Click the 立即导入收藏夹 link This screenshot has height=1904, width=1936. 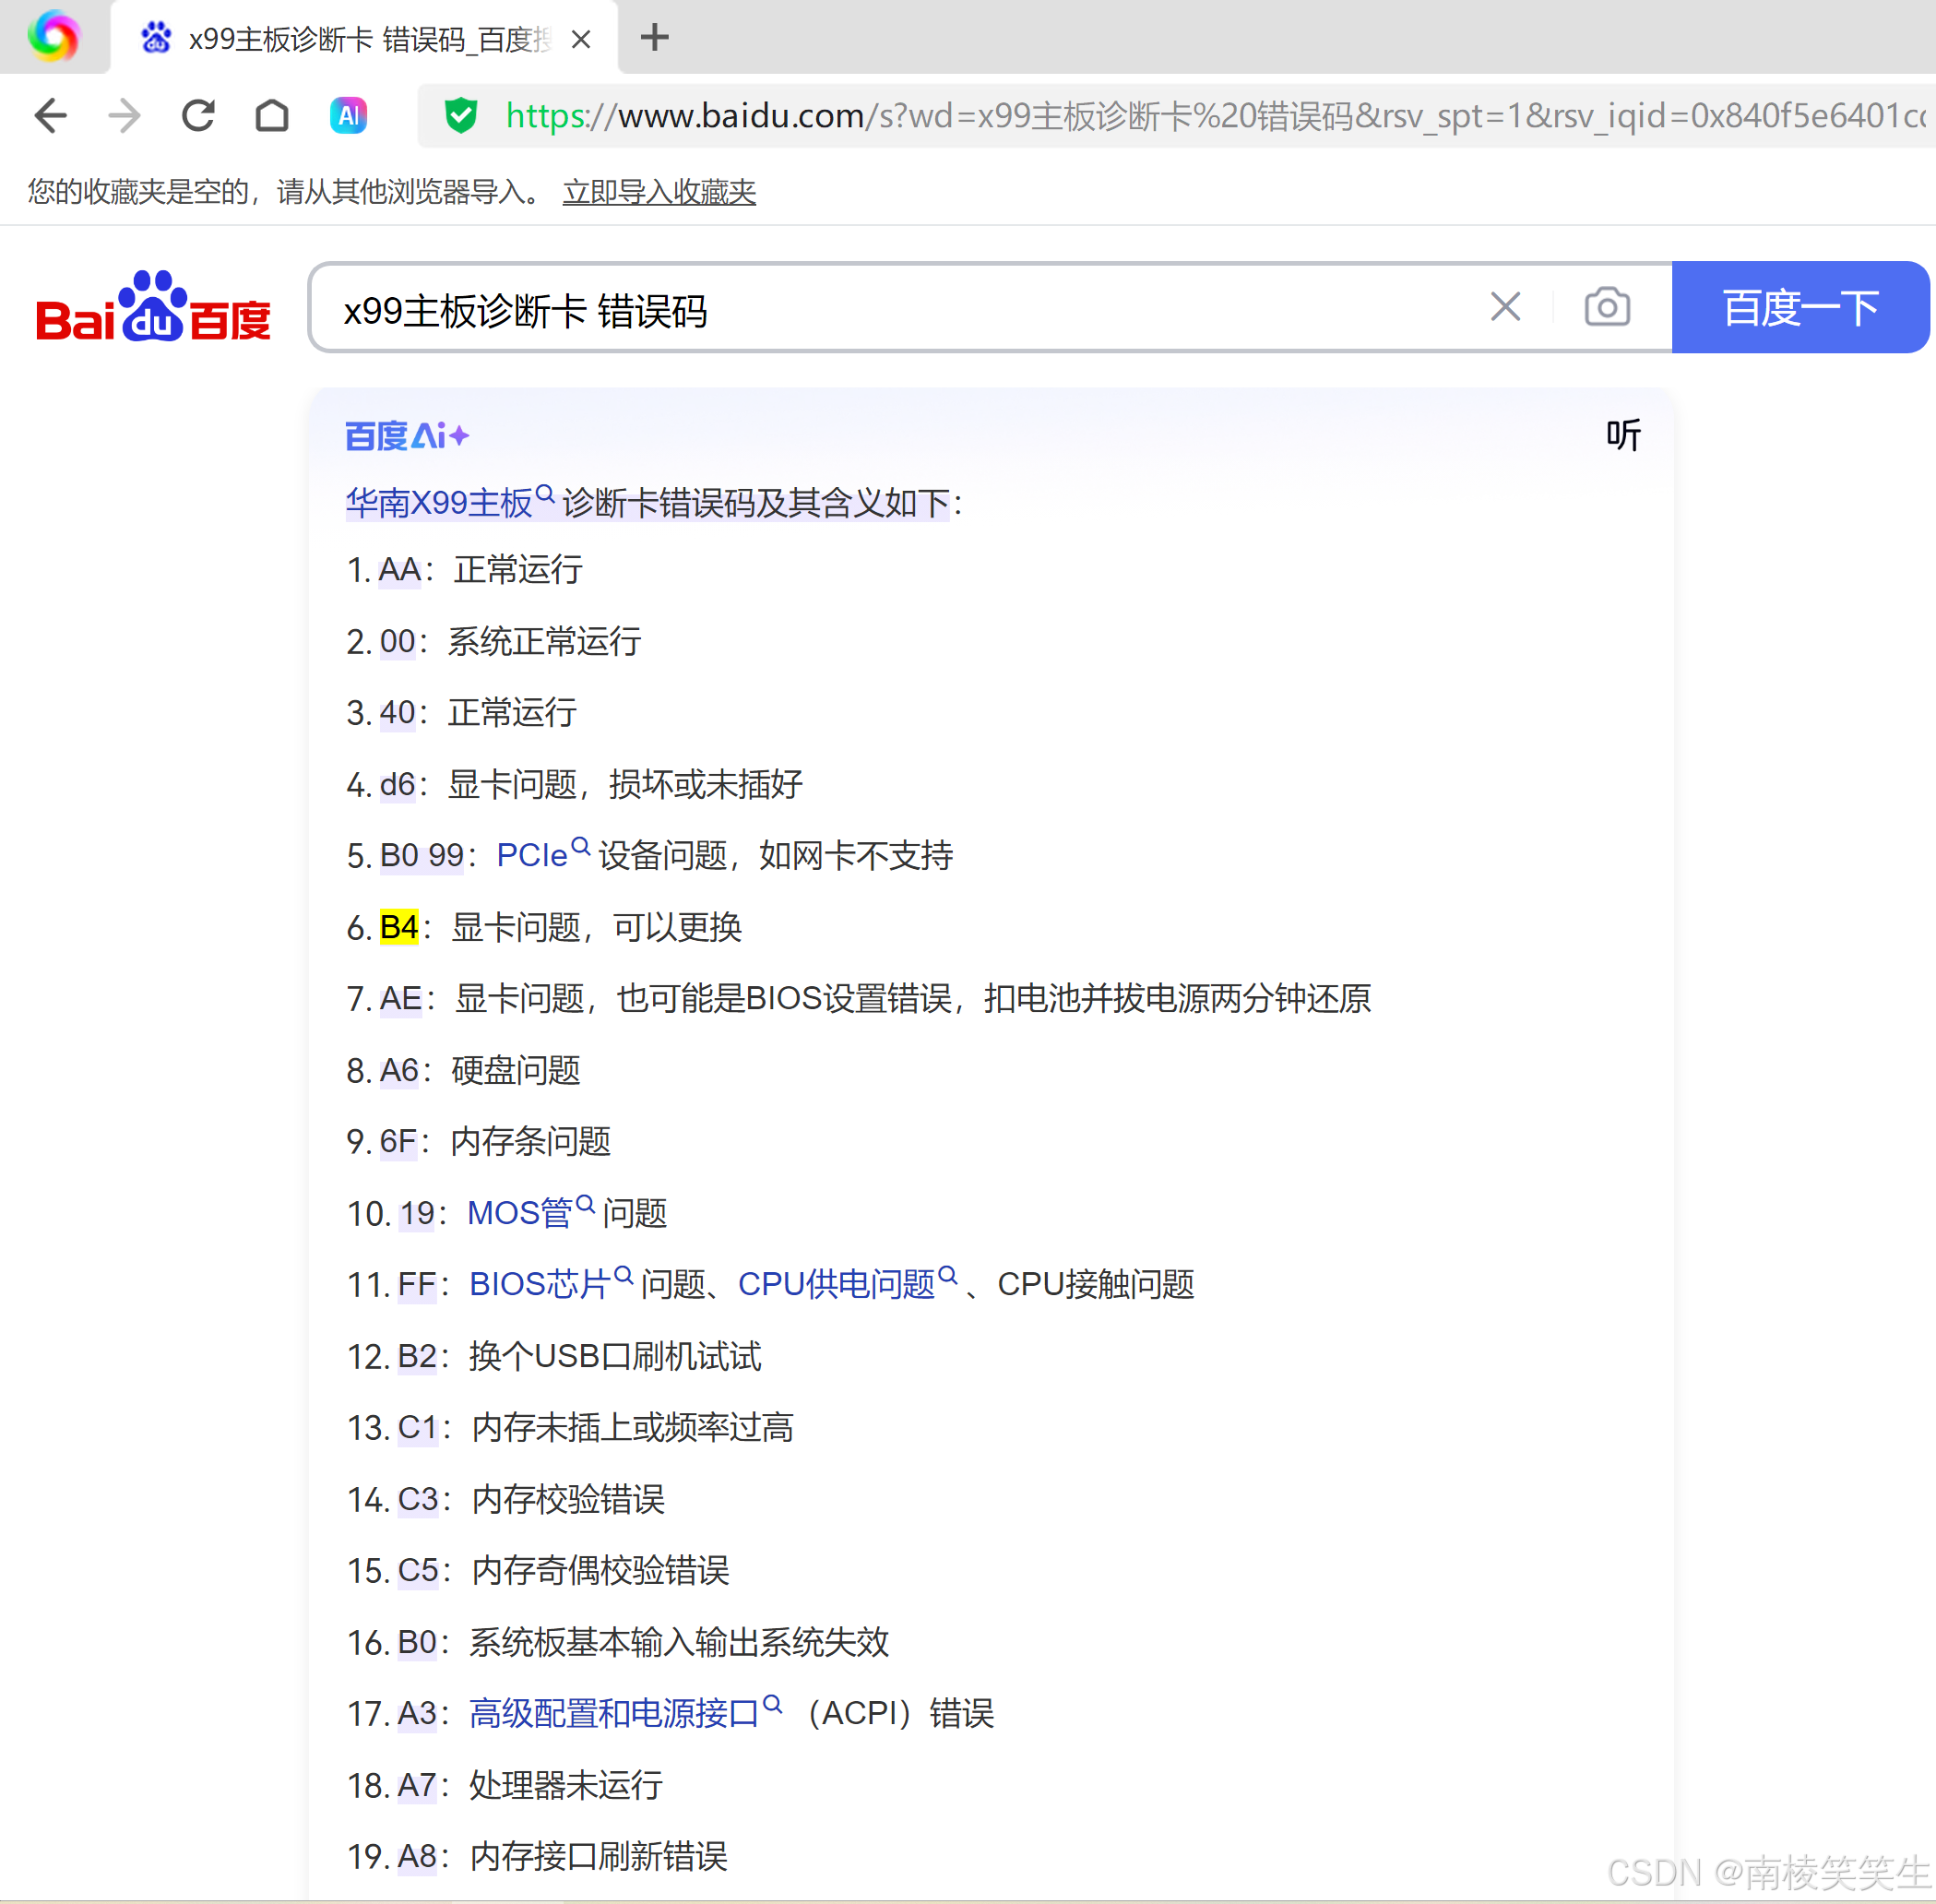[658, 192]
